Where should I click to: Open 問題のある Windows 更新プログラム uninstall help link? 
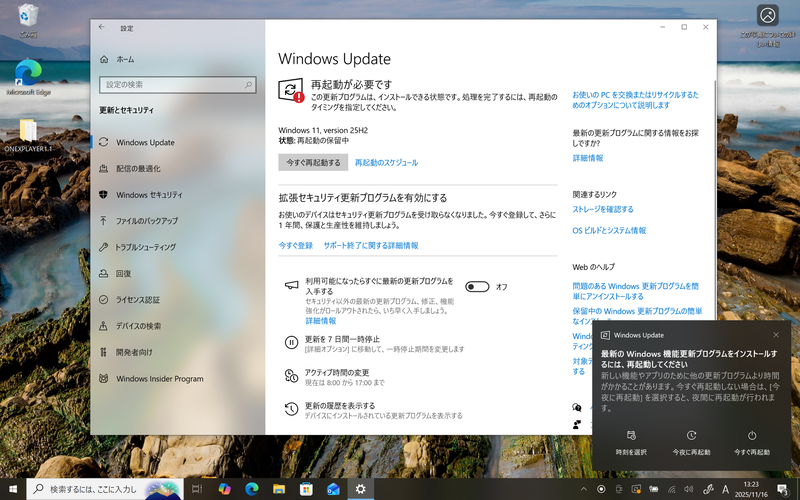635,291
